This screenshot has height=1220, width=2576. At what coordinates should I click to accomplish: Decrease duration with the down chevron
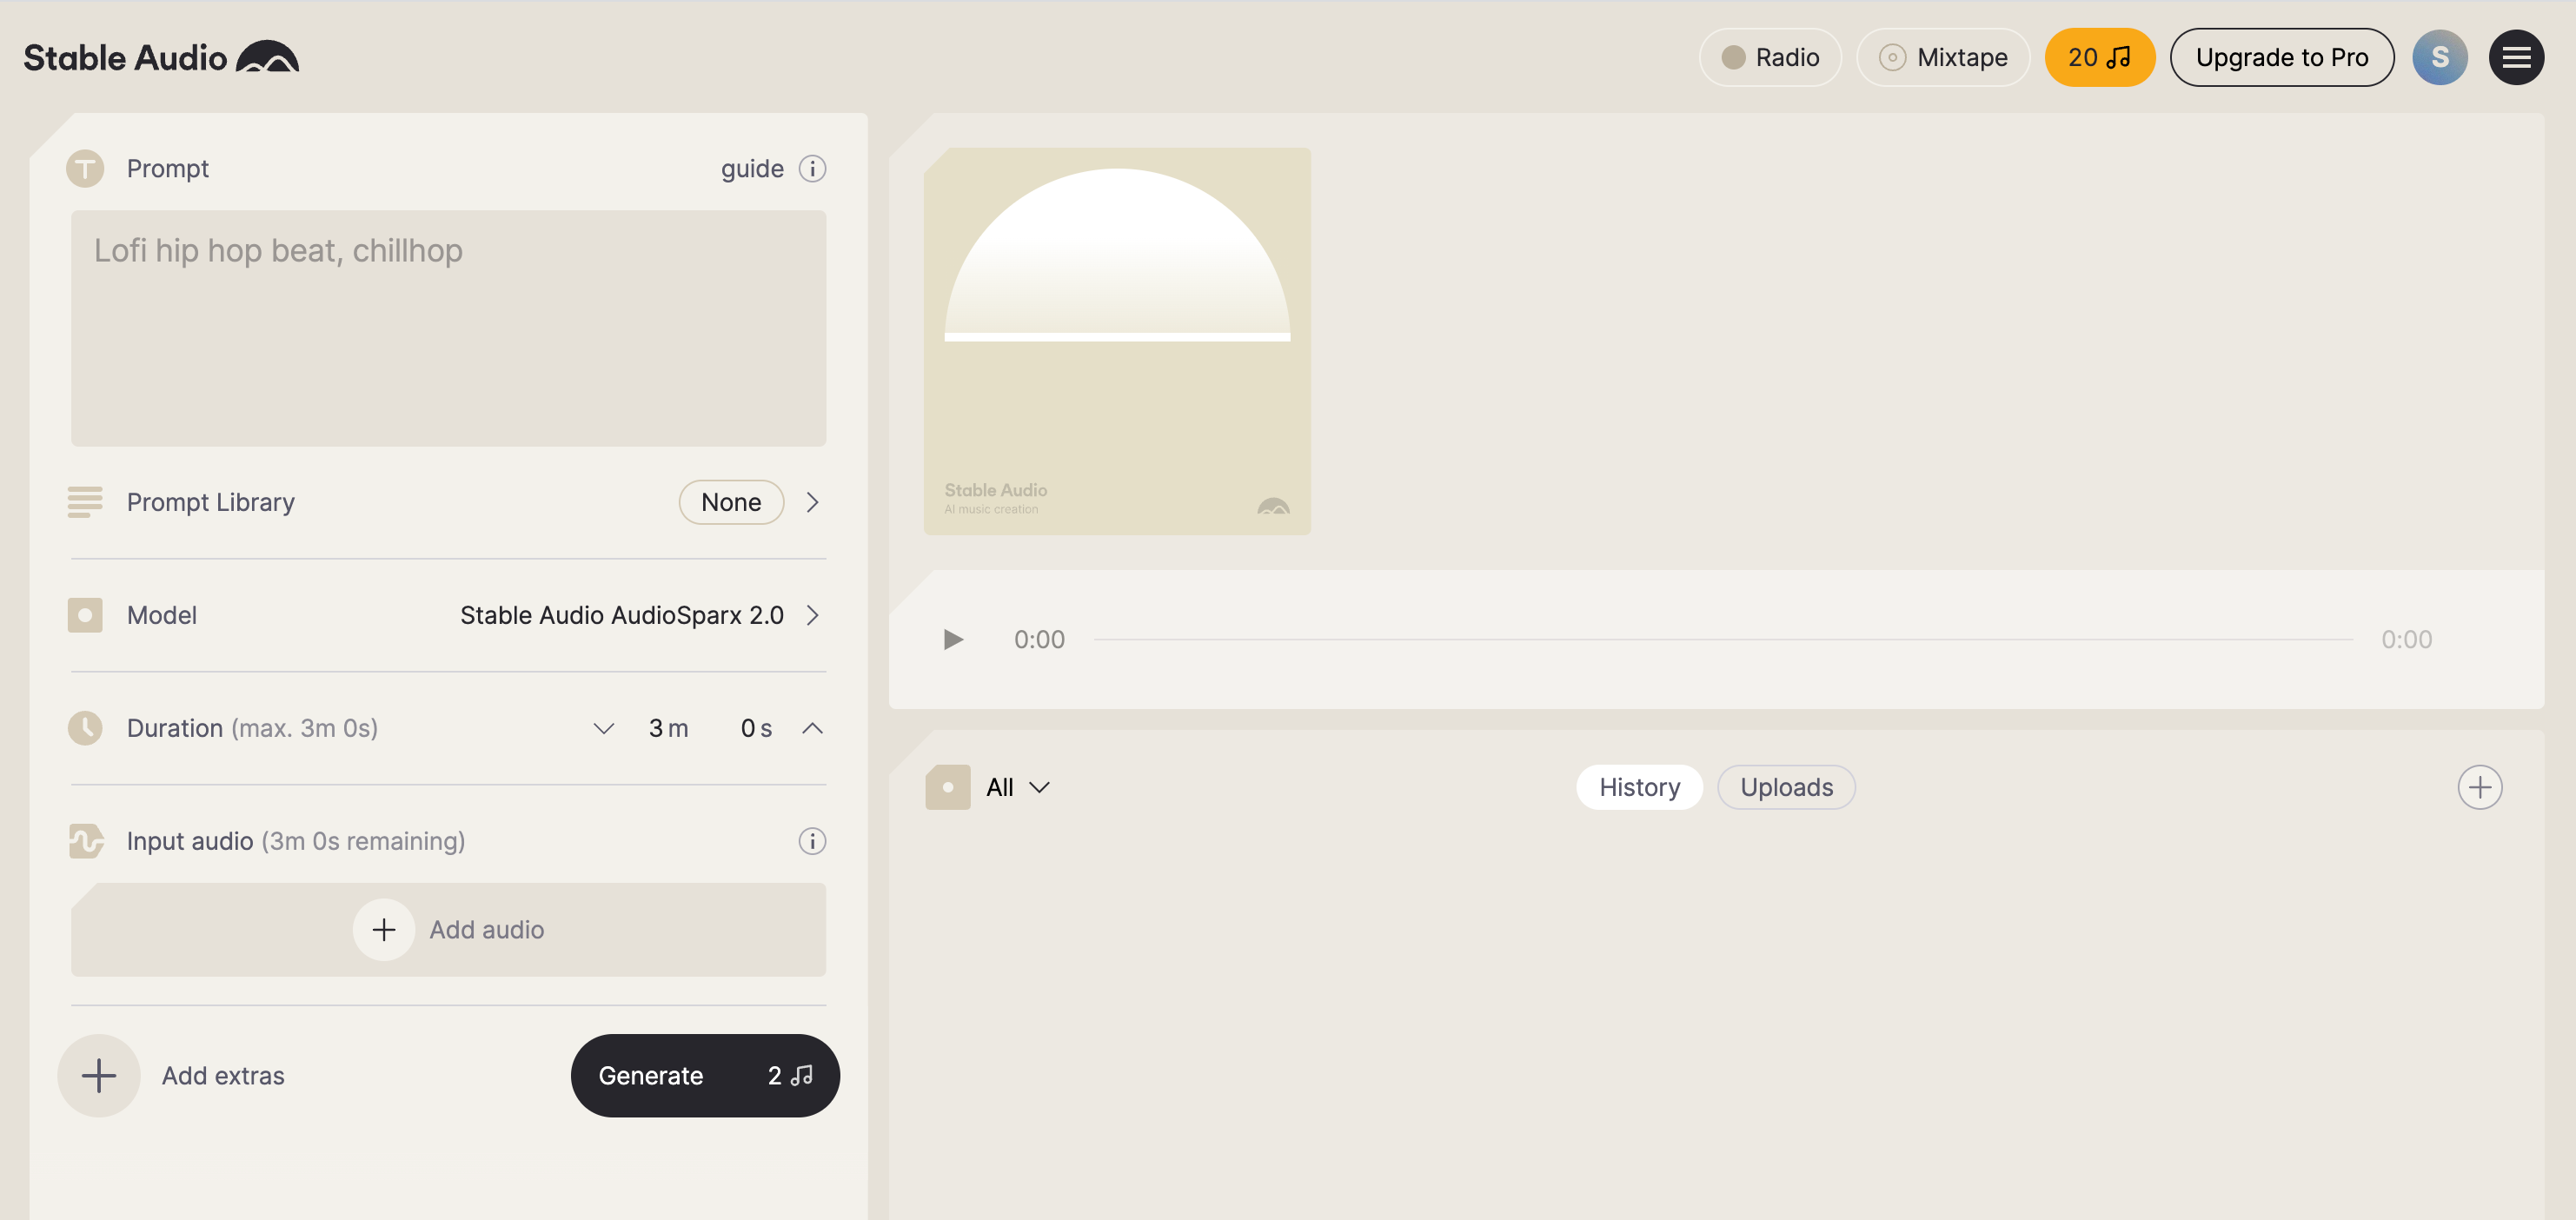point(603,728)
